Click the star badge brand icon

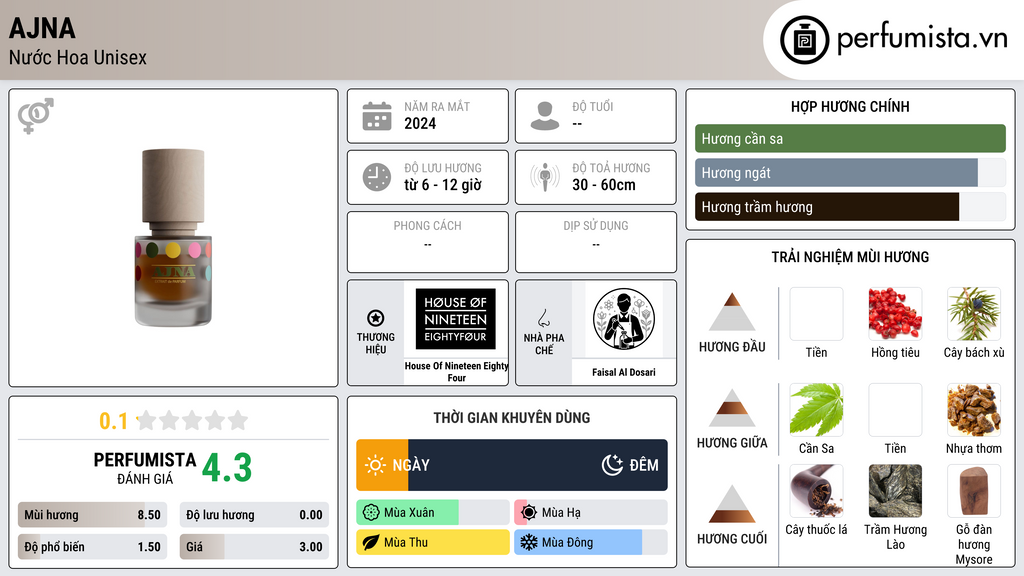click(x=376, y=318)
